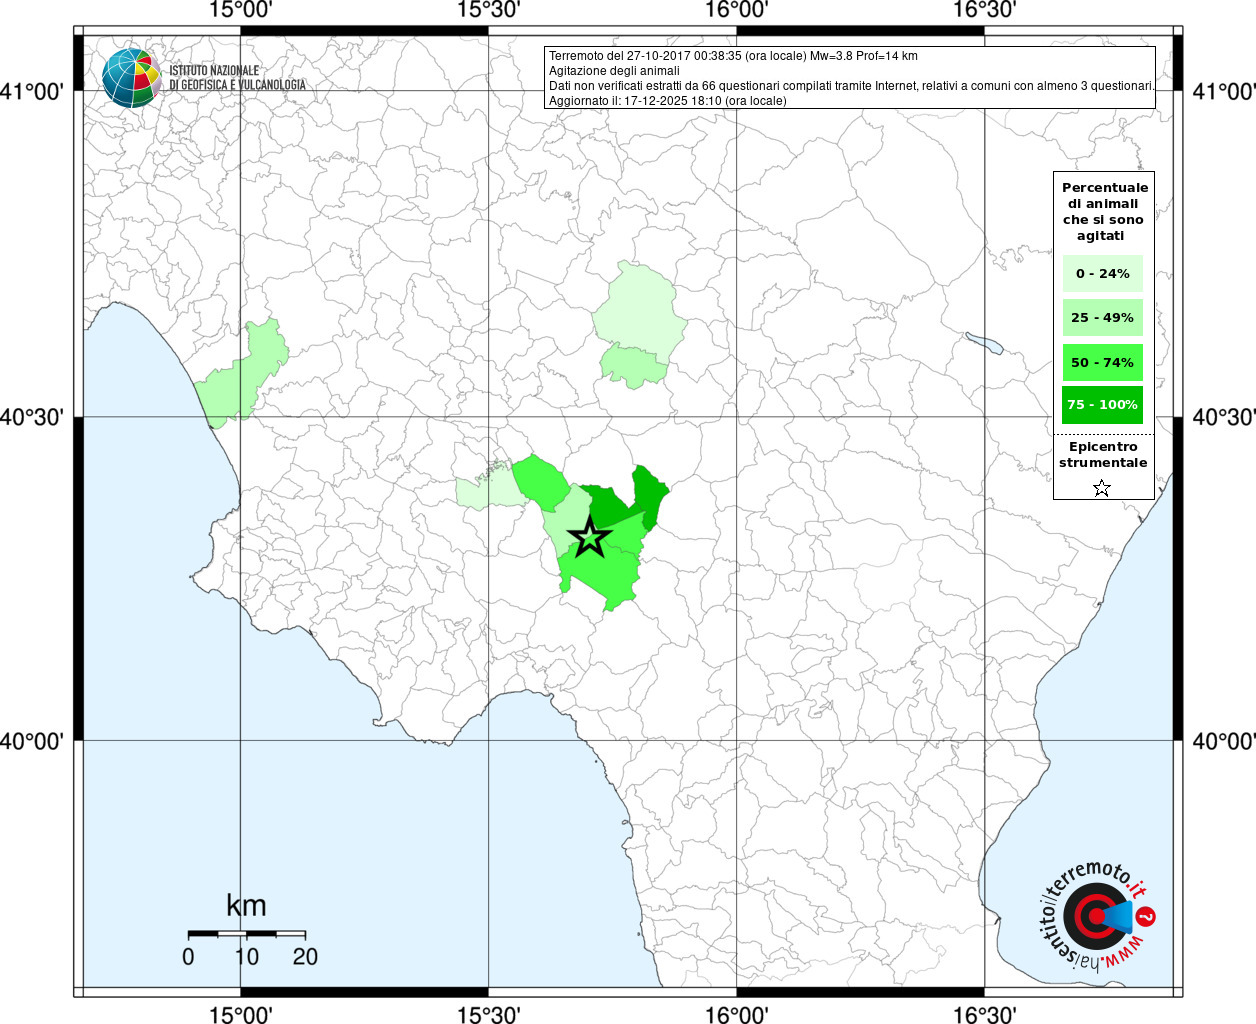Click the scale bar graphic

247,934
